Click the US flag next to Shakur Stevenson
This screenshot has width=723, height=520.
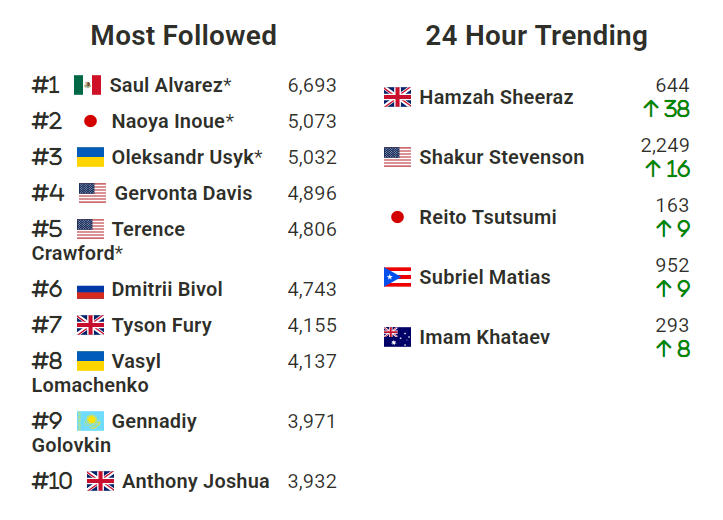tap(397, 157)
